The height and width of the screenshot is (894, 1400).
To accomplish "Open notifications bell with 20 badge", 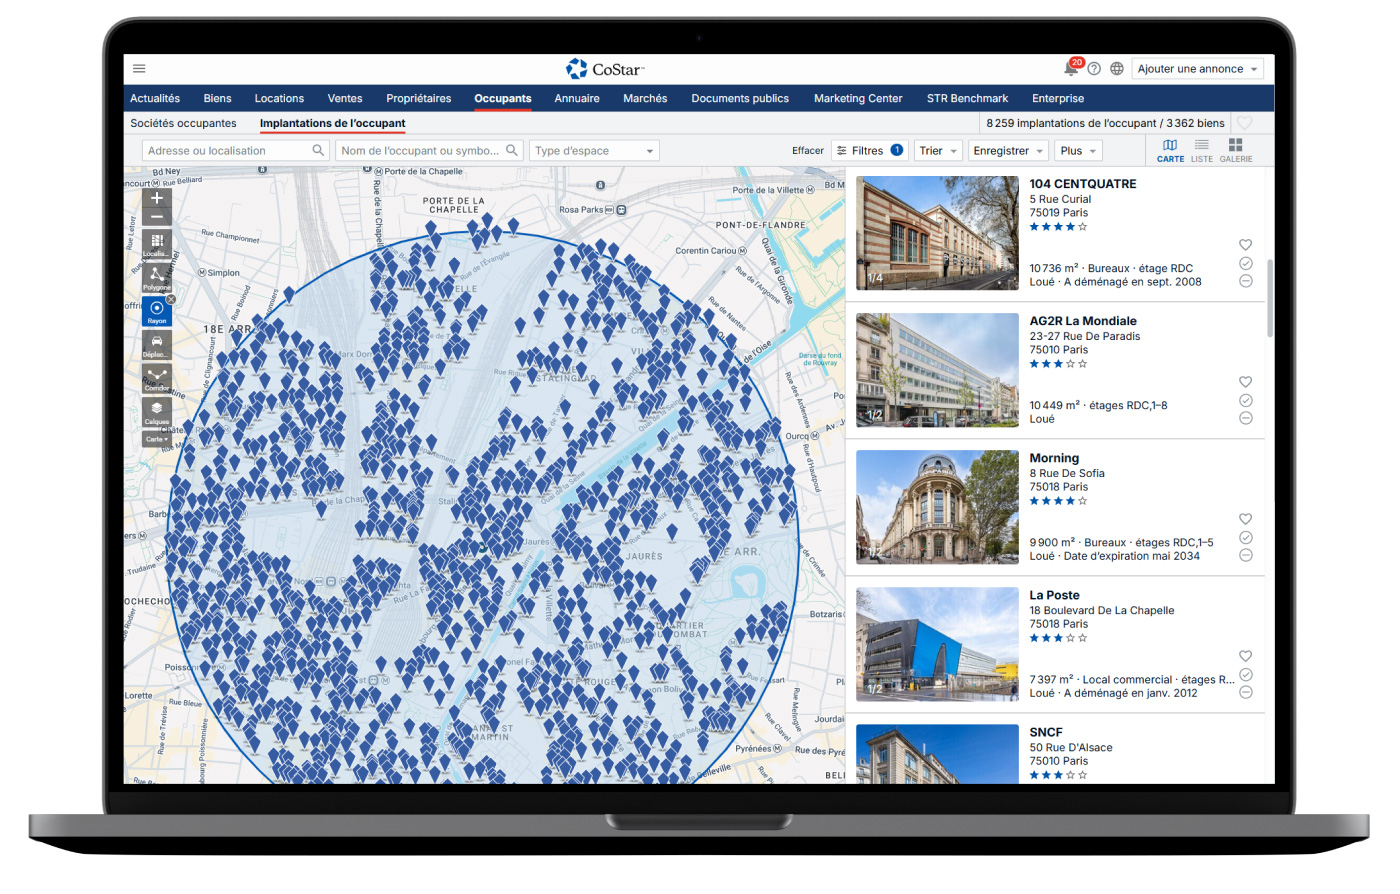I will click(1072, 68).
